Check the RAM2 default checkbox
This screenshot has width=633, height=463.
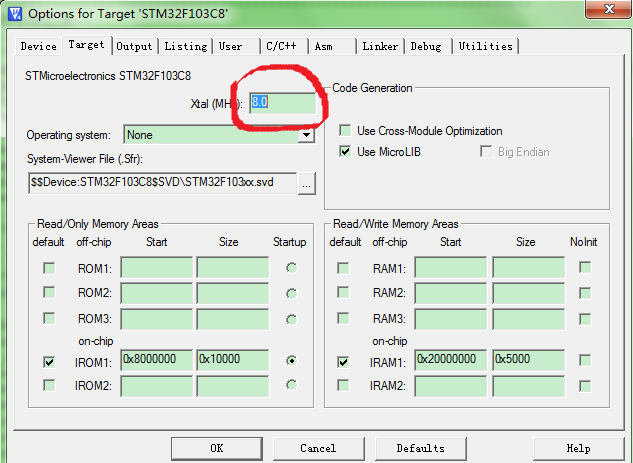(x=343, y=292)
